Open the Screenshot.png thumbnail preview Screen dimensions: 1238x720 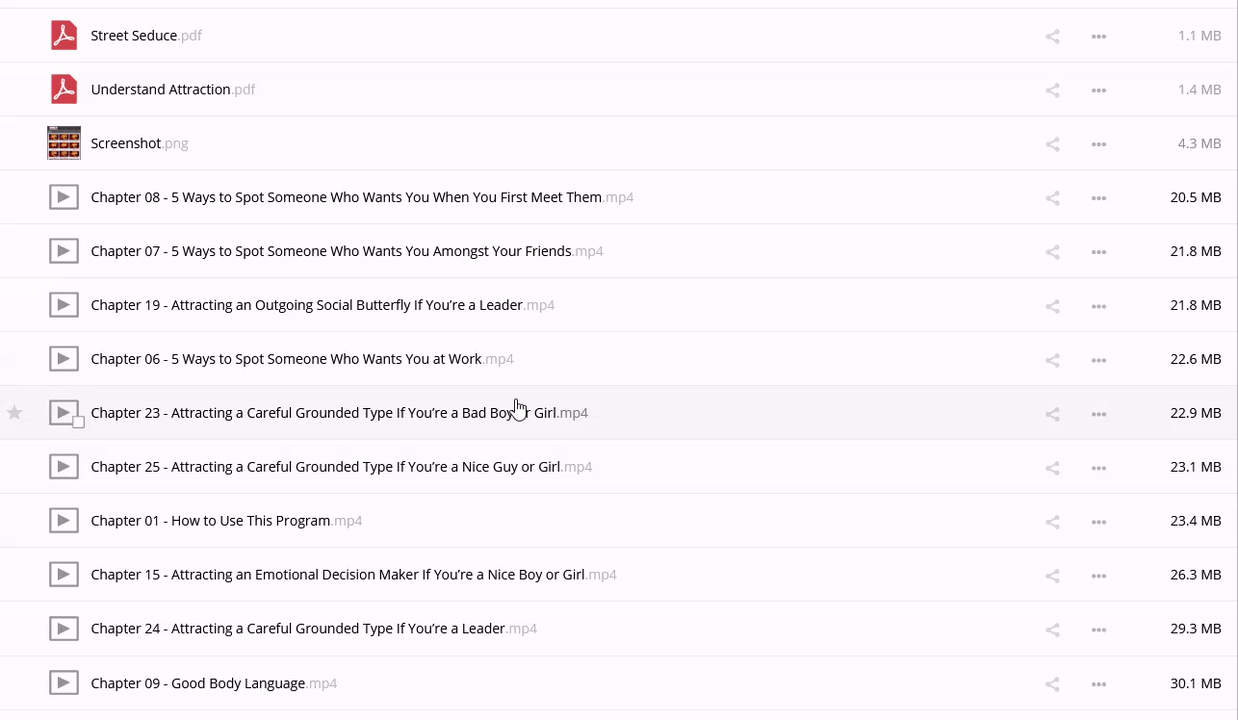64,143
